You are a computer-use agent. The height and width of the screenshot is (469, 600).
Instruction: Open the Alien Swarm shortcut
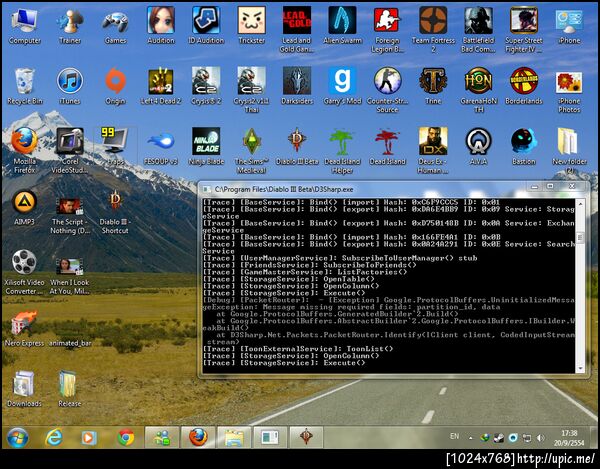tap(342, 25)
